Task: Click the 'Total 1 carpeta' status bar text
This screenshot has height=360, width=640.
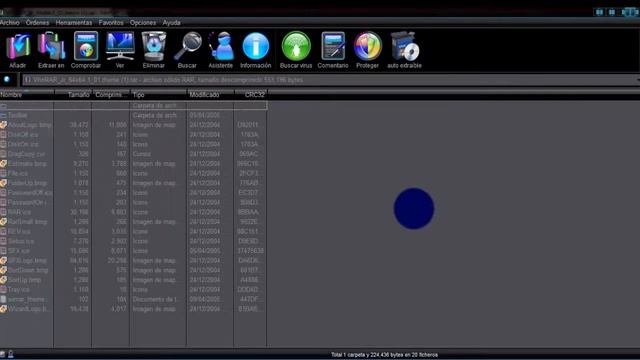Action: [x=384, y=355]
